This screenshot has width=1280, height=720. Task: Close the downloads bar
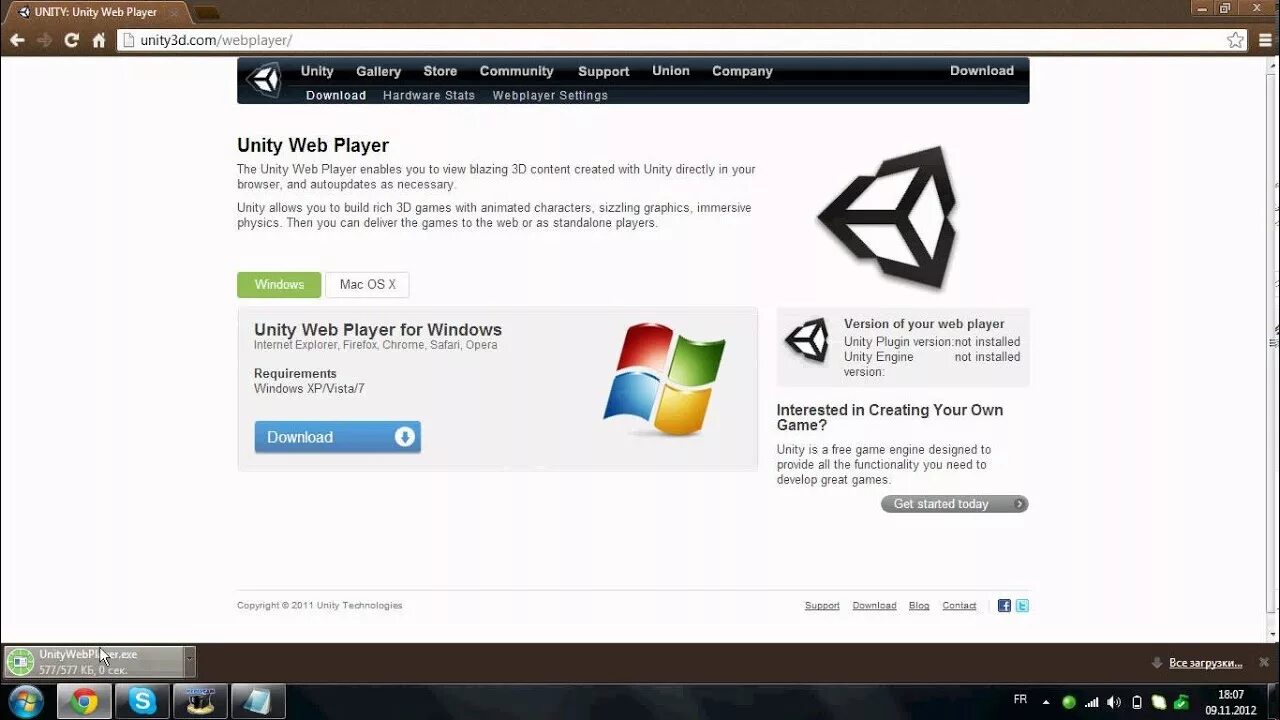point(1264,662)
